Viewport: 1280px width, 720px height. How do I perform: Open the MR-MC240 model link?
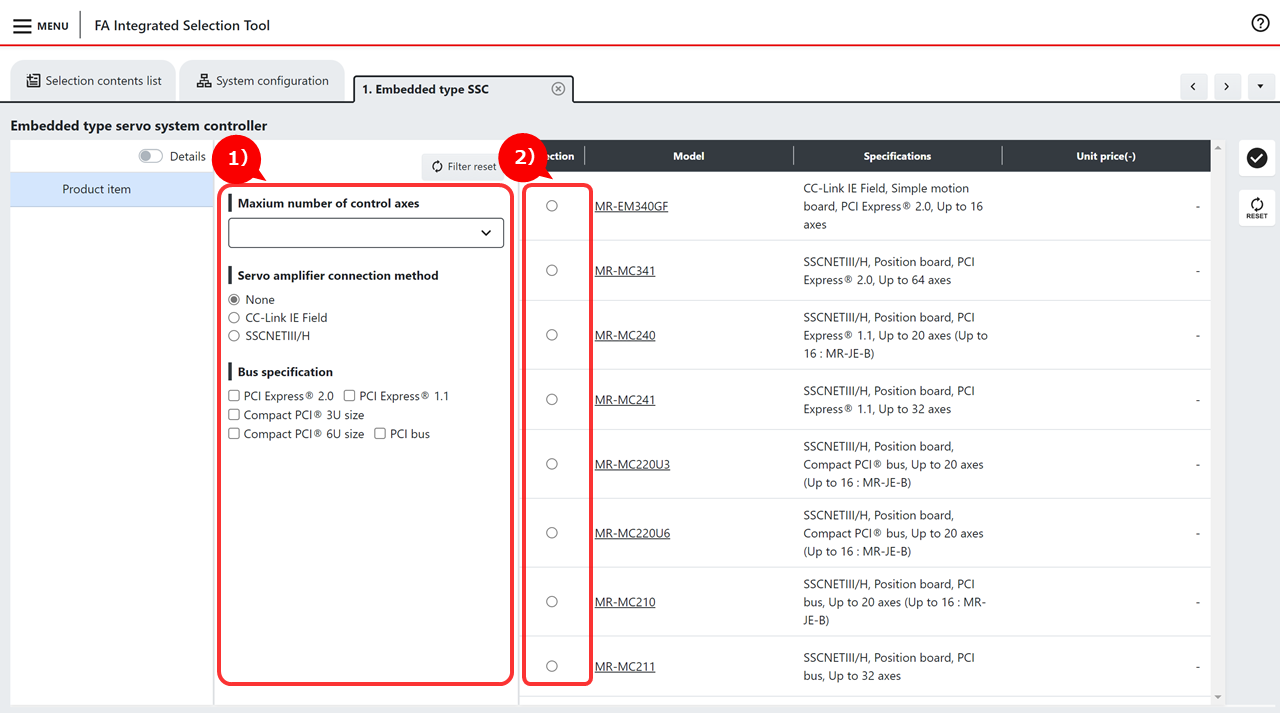pos(625,336)
